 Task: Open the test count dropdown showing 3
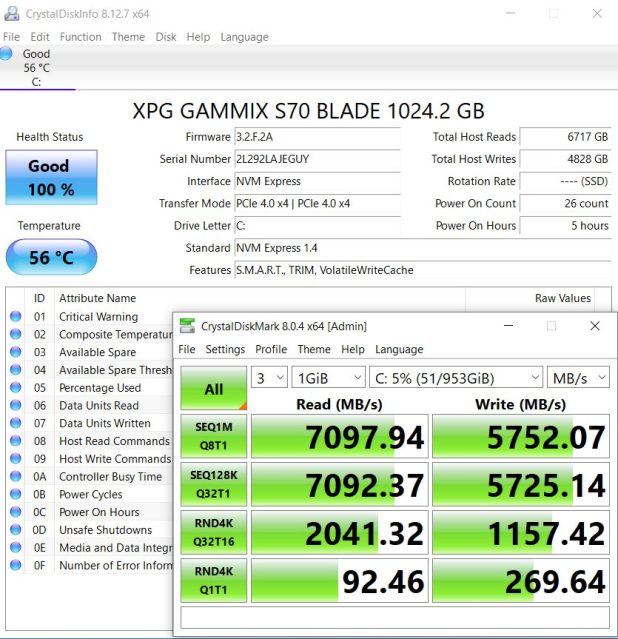coord(269,378)
